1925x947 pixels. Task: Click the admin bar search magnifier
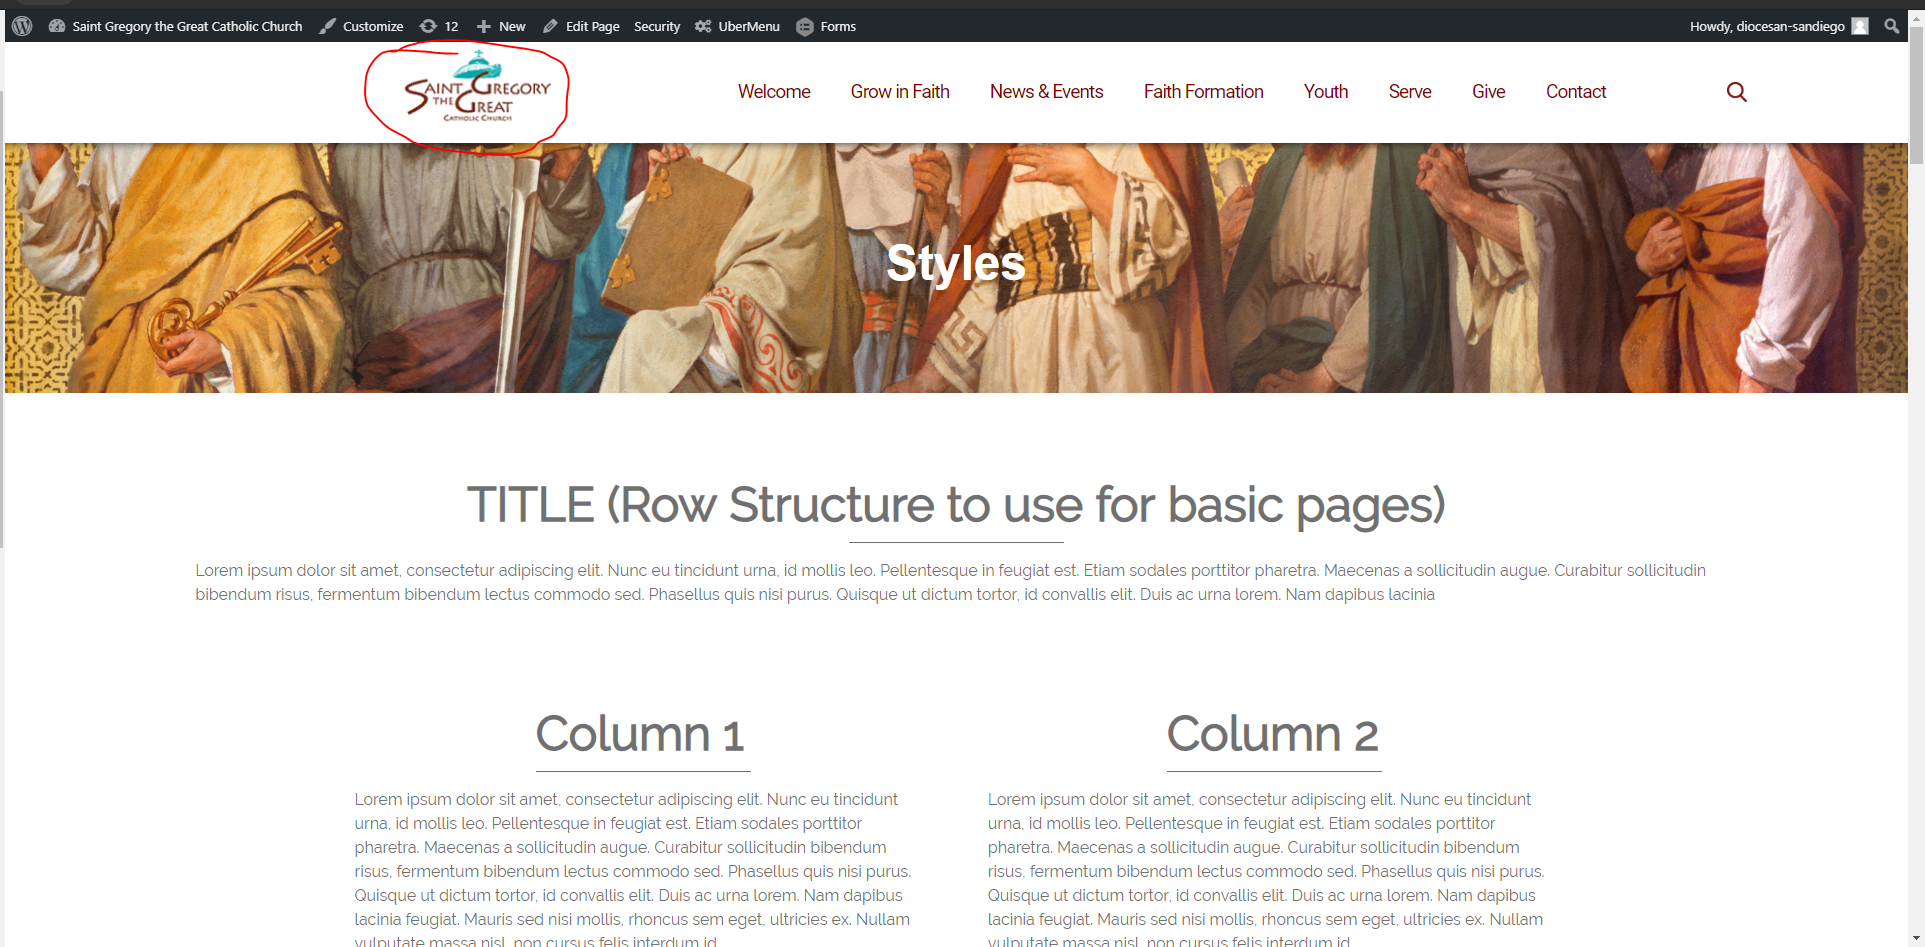pyautogui.click(x=1891, y=26)
